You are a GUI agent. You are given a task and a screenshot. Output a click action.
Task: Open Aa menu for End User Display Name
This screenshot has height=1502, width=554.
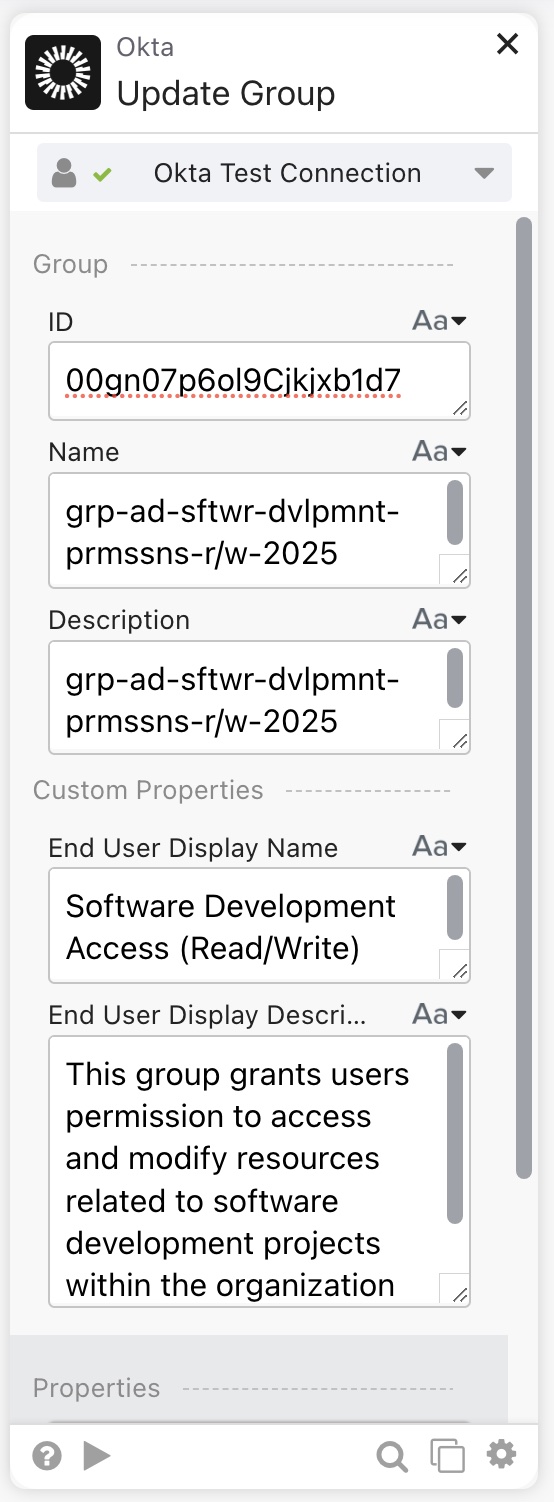(x=440, y=847)
